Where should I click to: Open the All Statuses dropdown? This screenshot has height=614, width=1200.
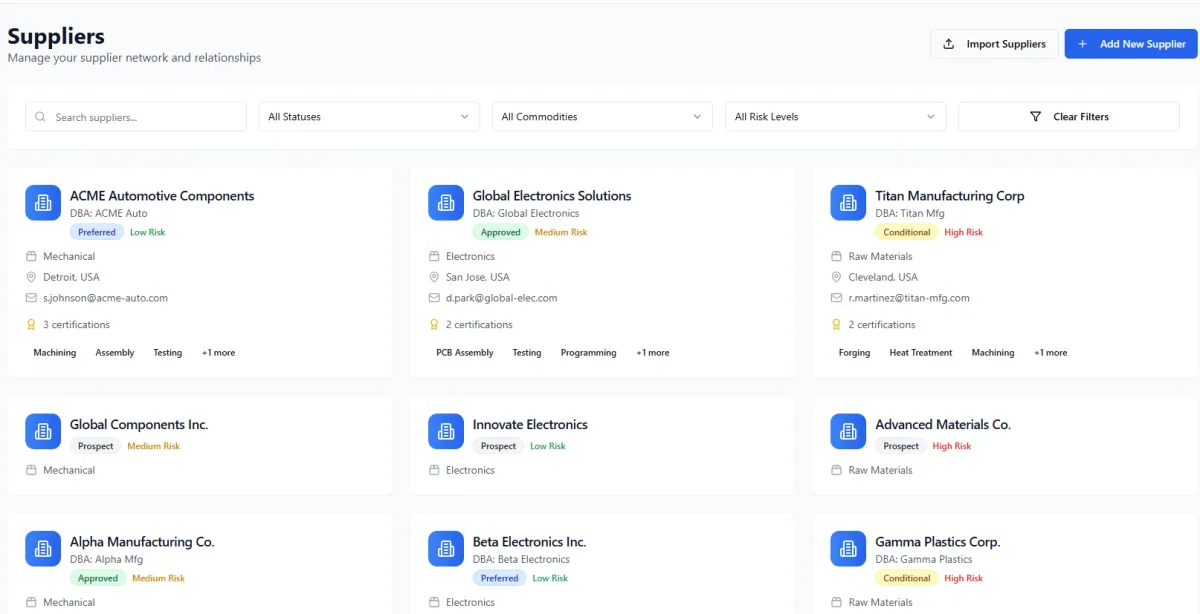[369, 117]
